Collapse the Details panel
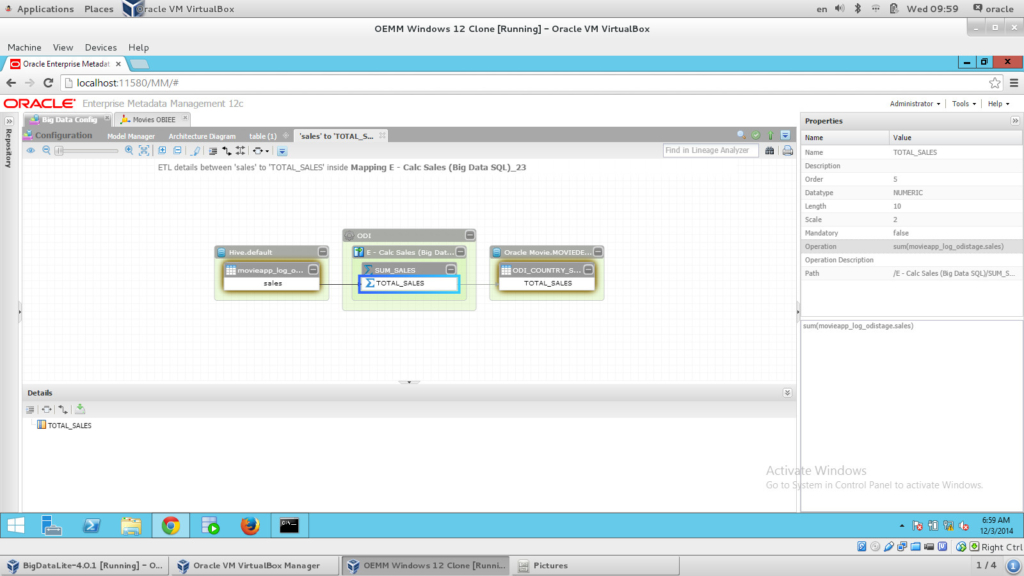This screenshot has height=576, width=1024. (x=787, y=392)
